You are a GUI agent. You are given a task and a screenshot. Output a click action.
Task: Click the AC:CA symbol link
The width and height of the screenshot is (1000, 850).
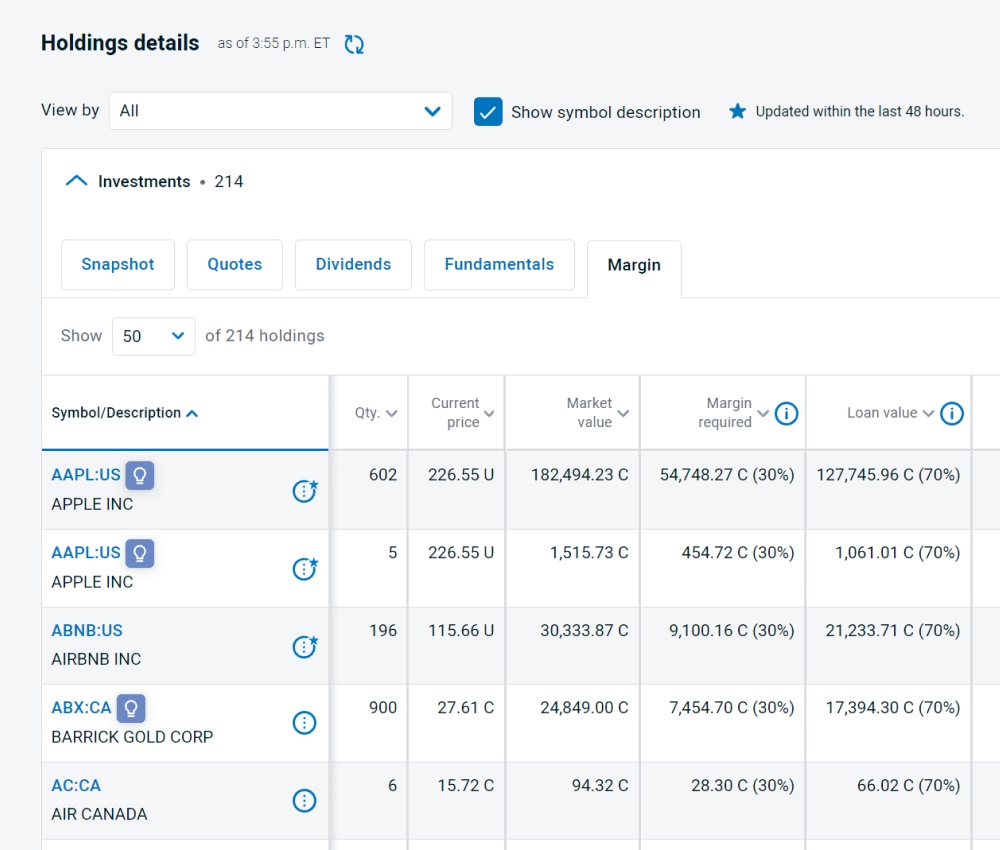(76, 785)
